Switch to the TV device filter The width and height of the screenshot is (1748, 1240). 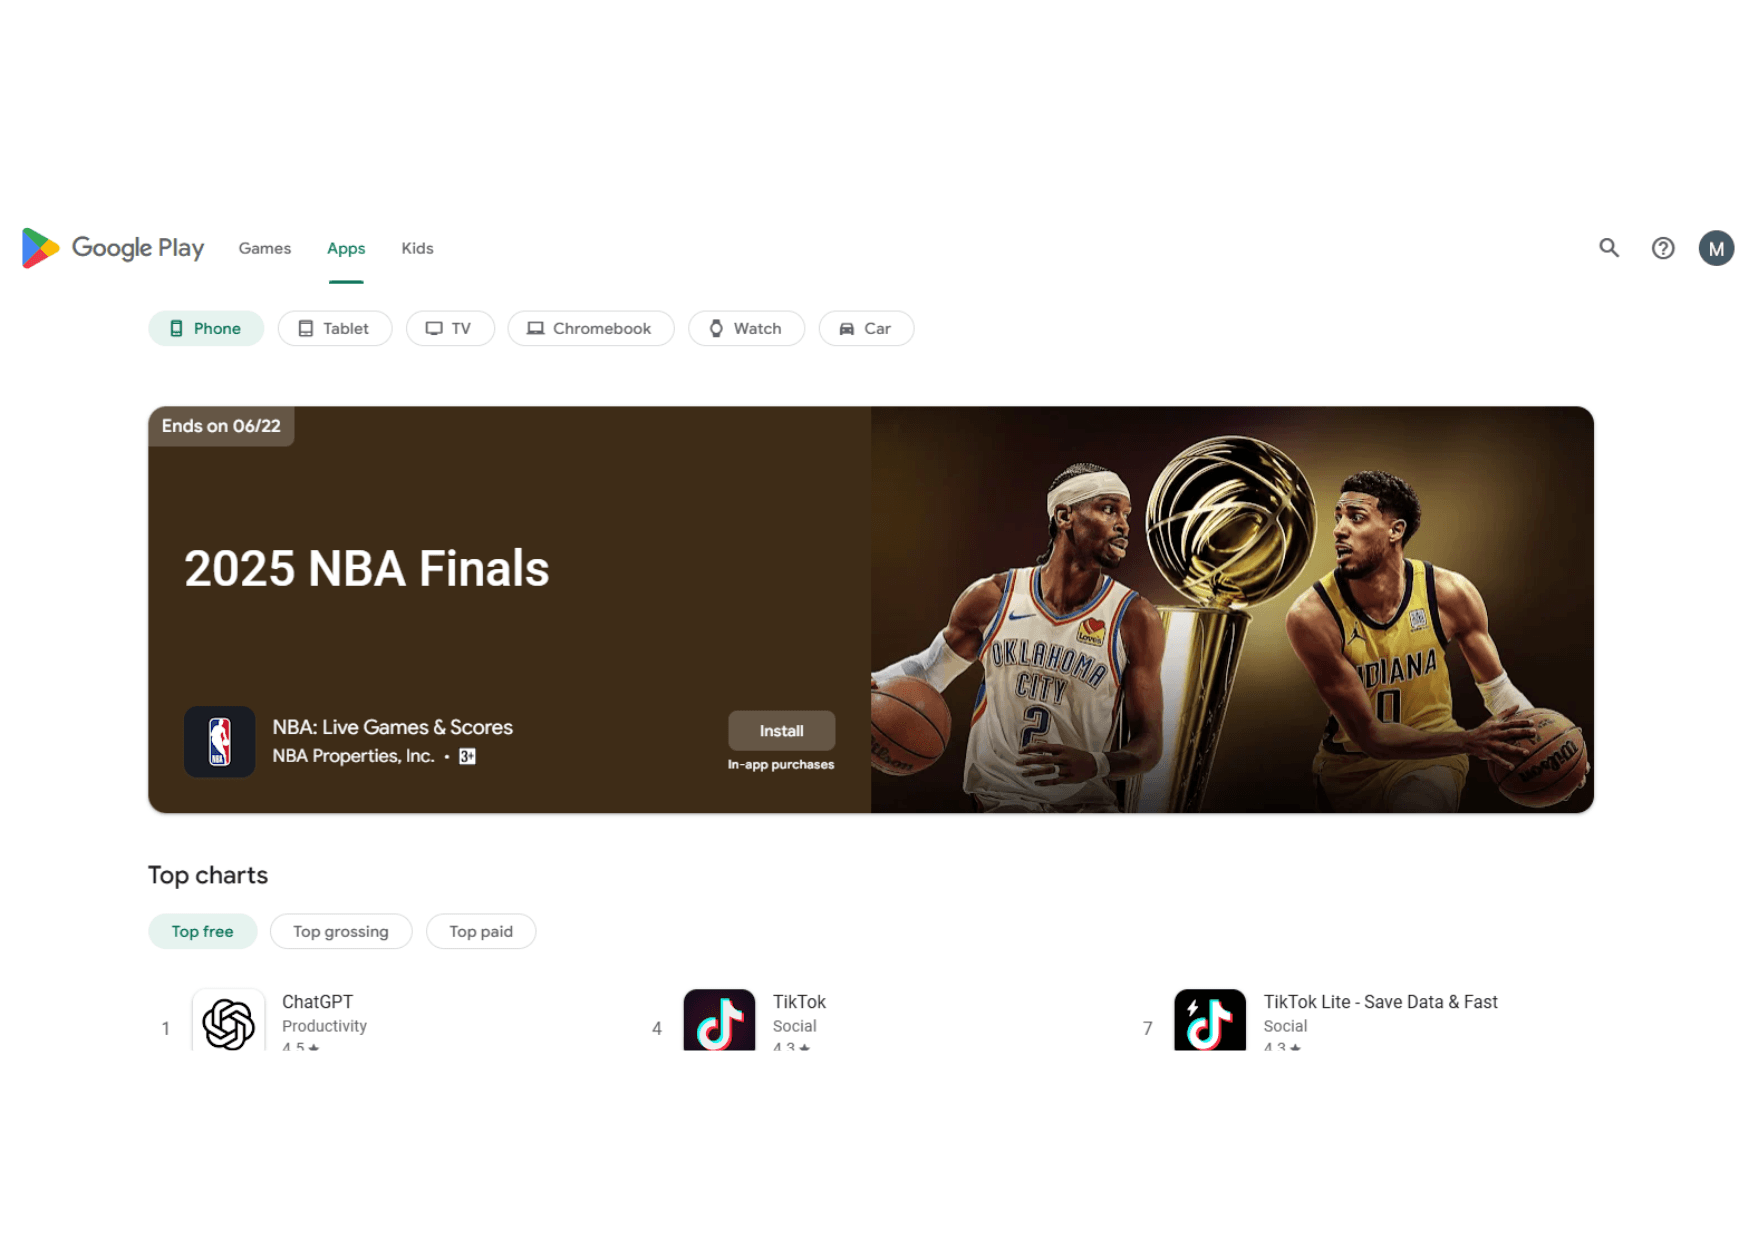[449, 328]
